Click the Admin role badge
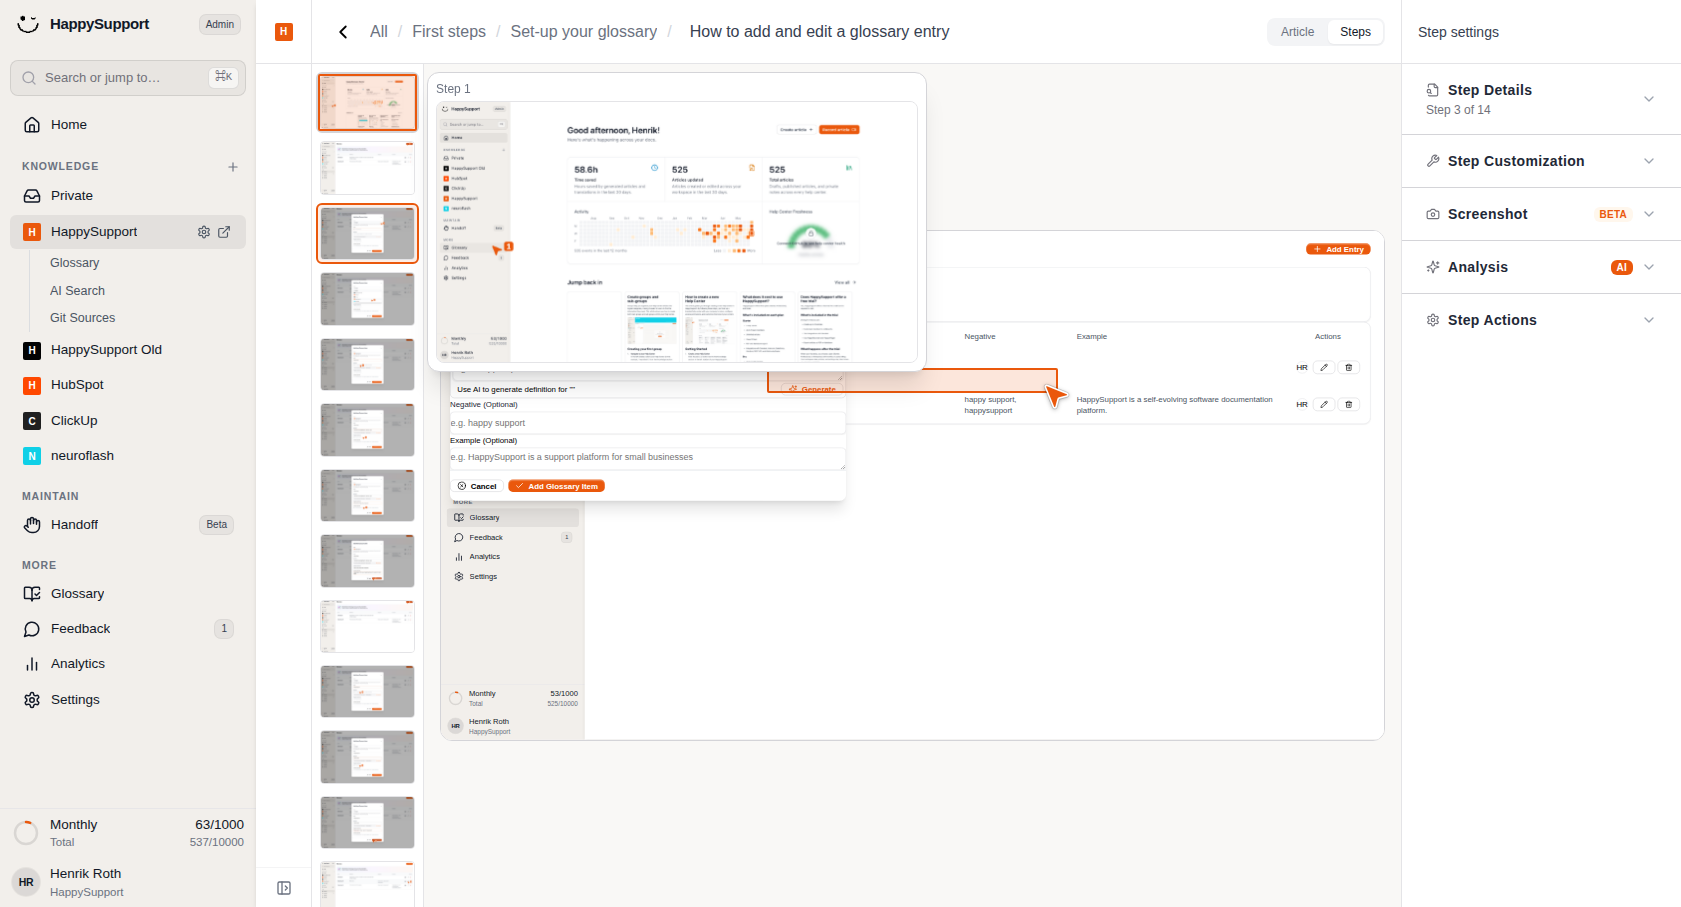Image resolution: width=1681 pixels, height=907 pixels. [220, 24]
